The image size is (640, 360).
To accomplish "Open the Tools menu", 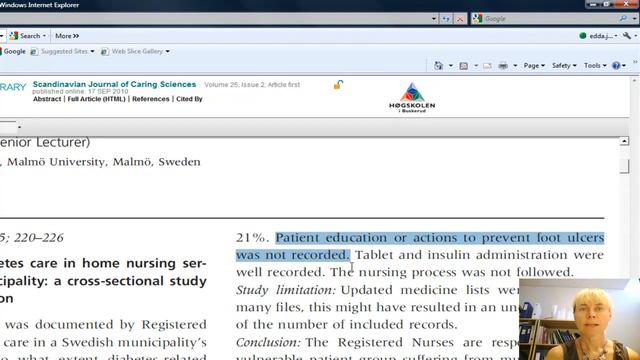I will click(x=595, y=66).
